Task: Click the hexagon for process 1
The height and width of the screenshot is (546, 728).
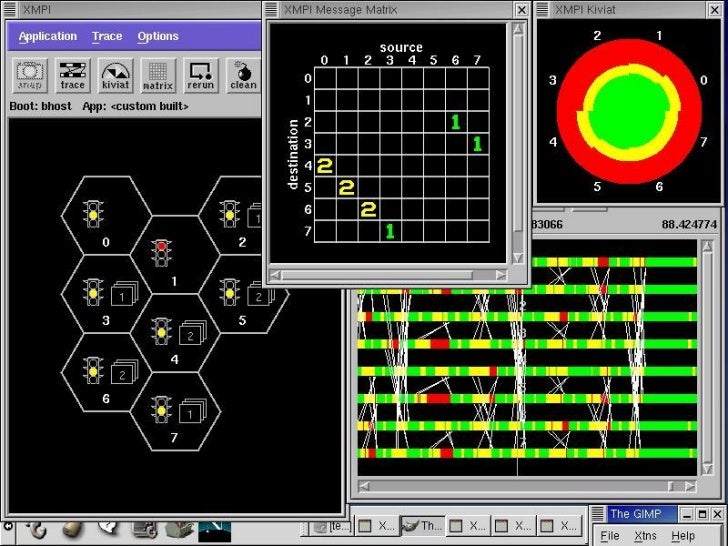Action: coord(175,255)
